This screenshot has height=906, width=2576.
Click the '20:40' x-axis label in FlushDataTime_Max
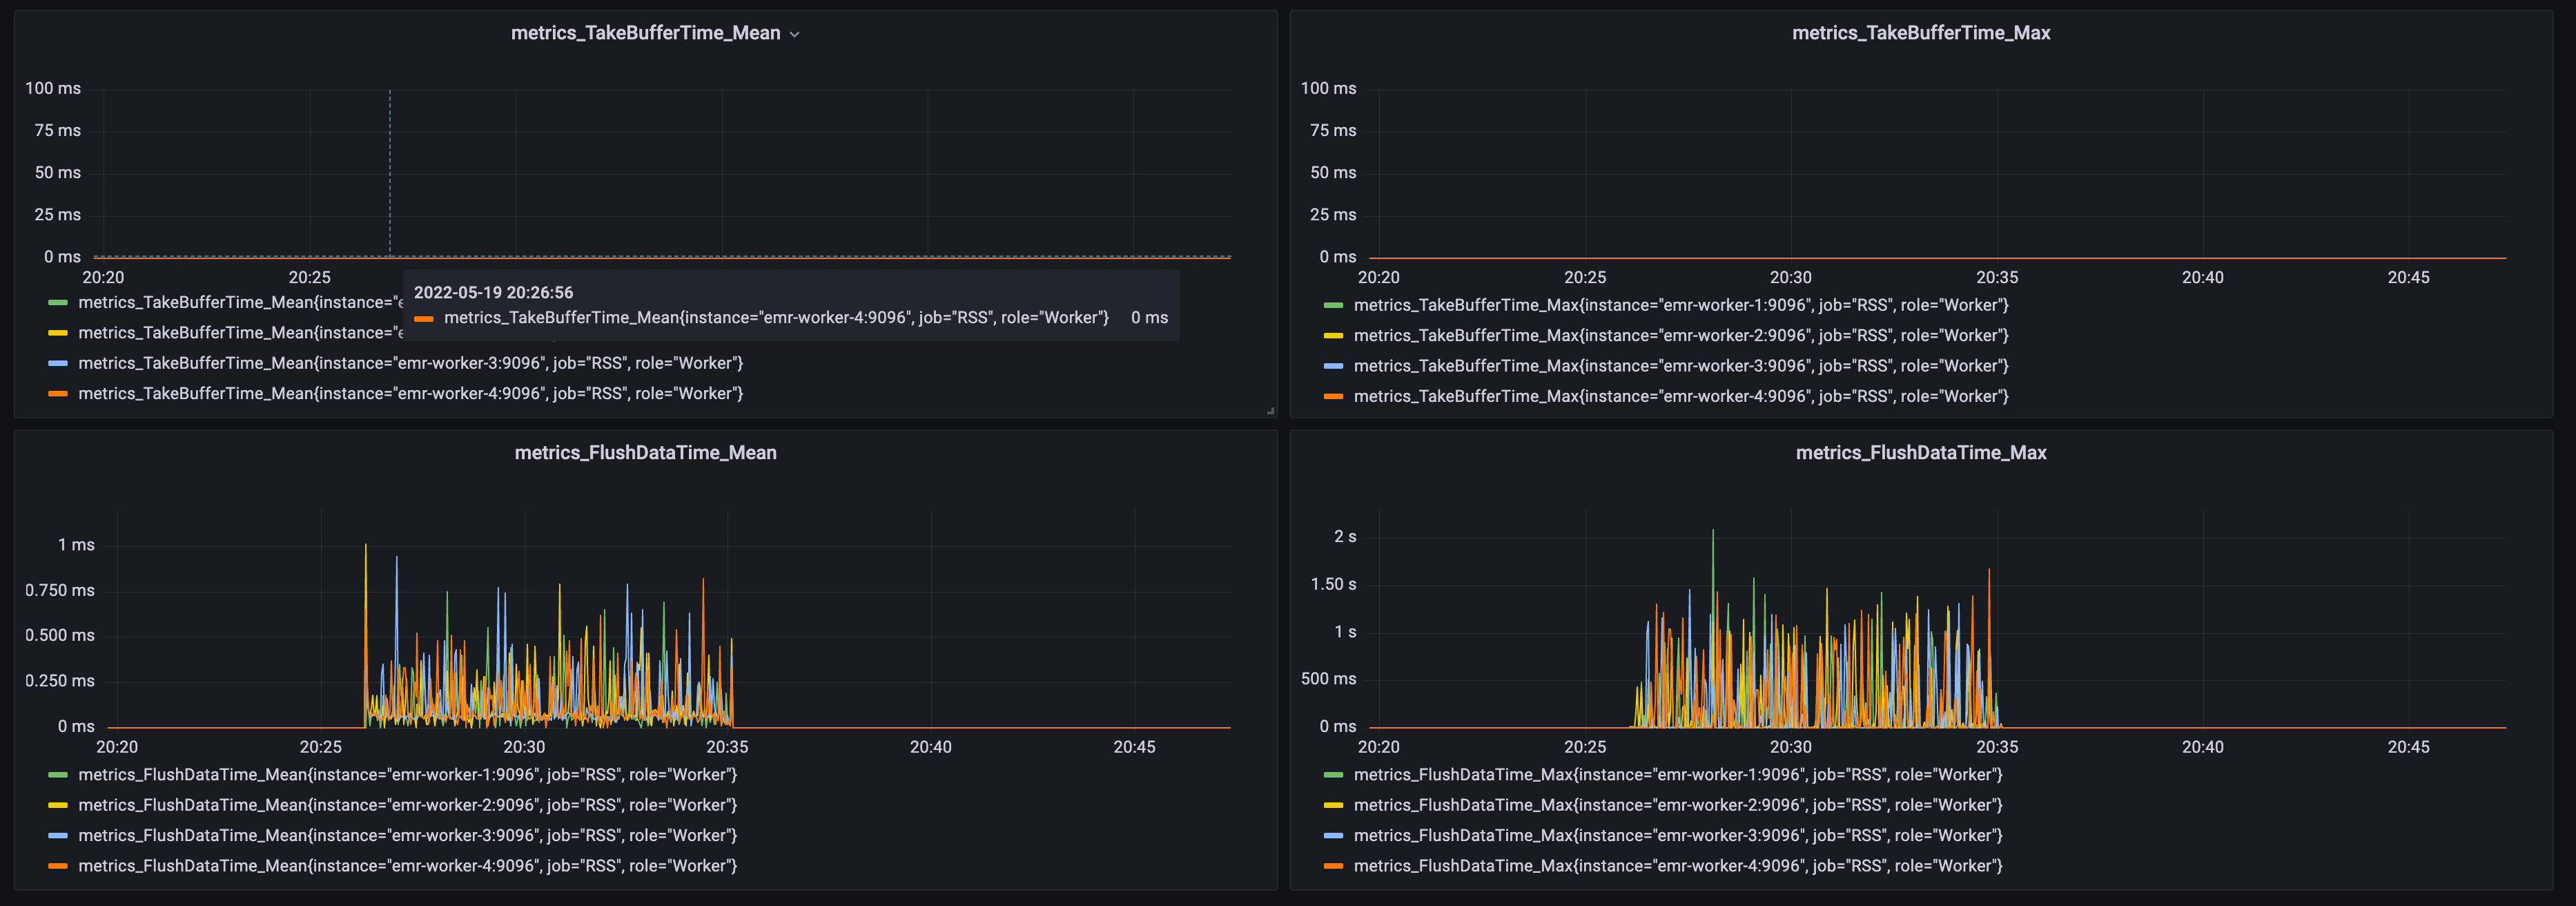tap(2202, 747)
